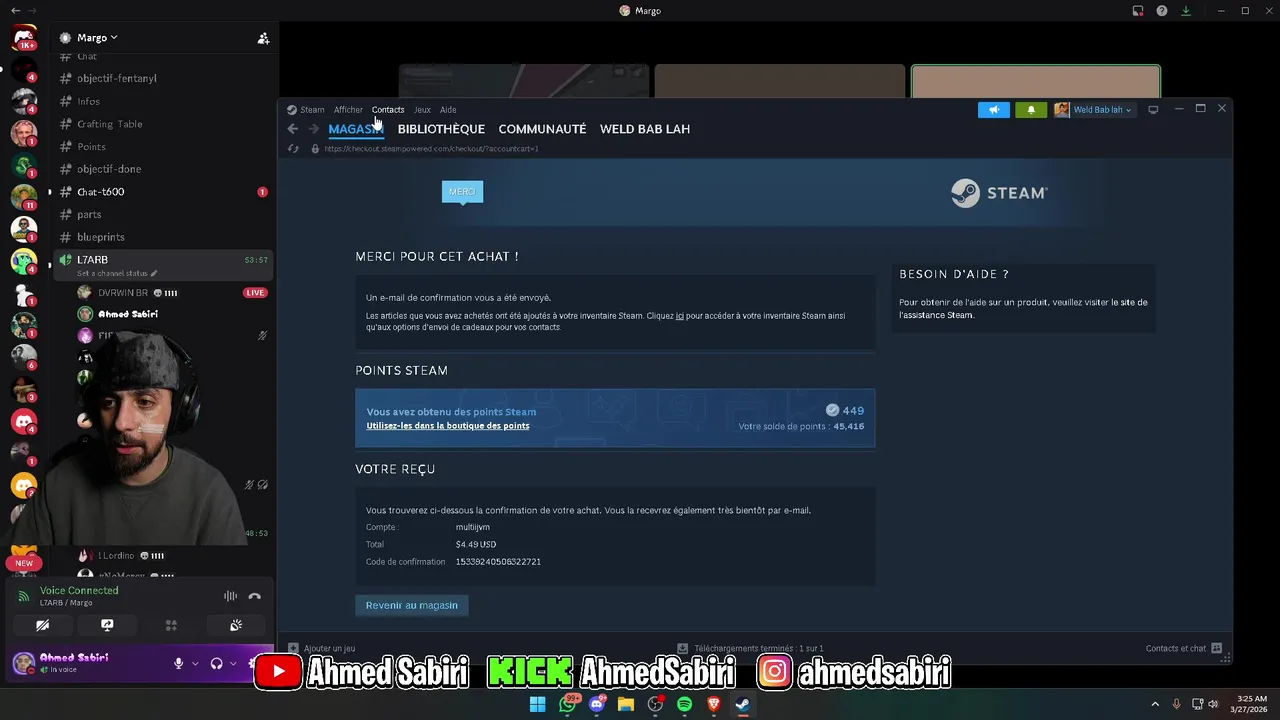Open Discord direct messages home icon
This screenshot has height=720, width=1280.
[x=24, y=39]
